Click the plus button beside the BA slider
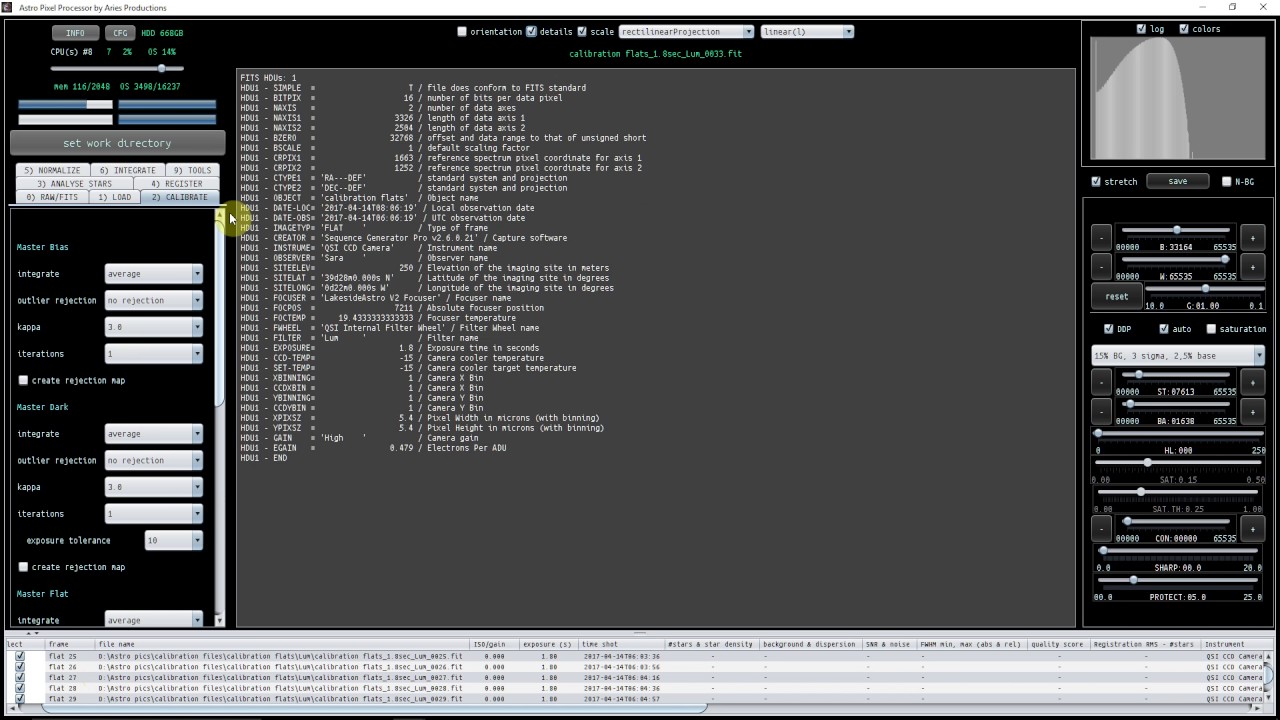The width and height of the screenshot is (1280, 720). (1253, 411)
